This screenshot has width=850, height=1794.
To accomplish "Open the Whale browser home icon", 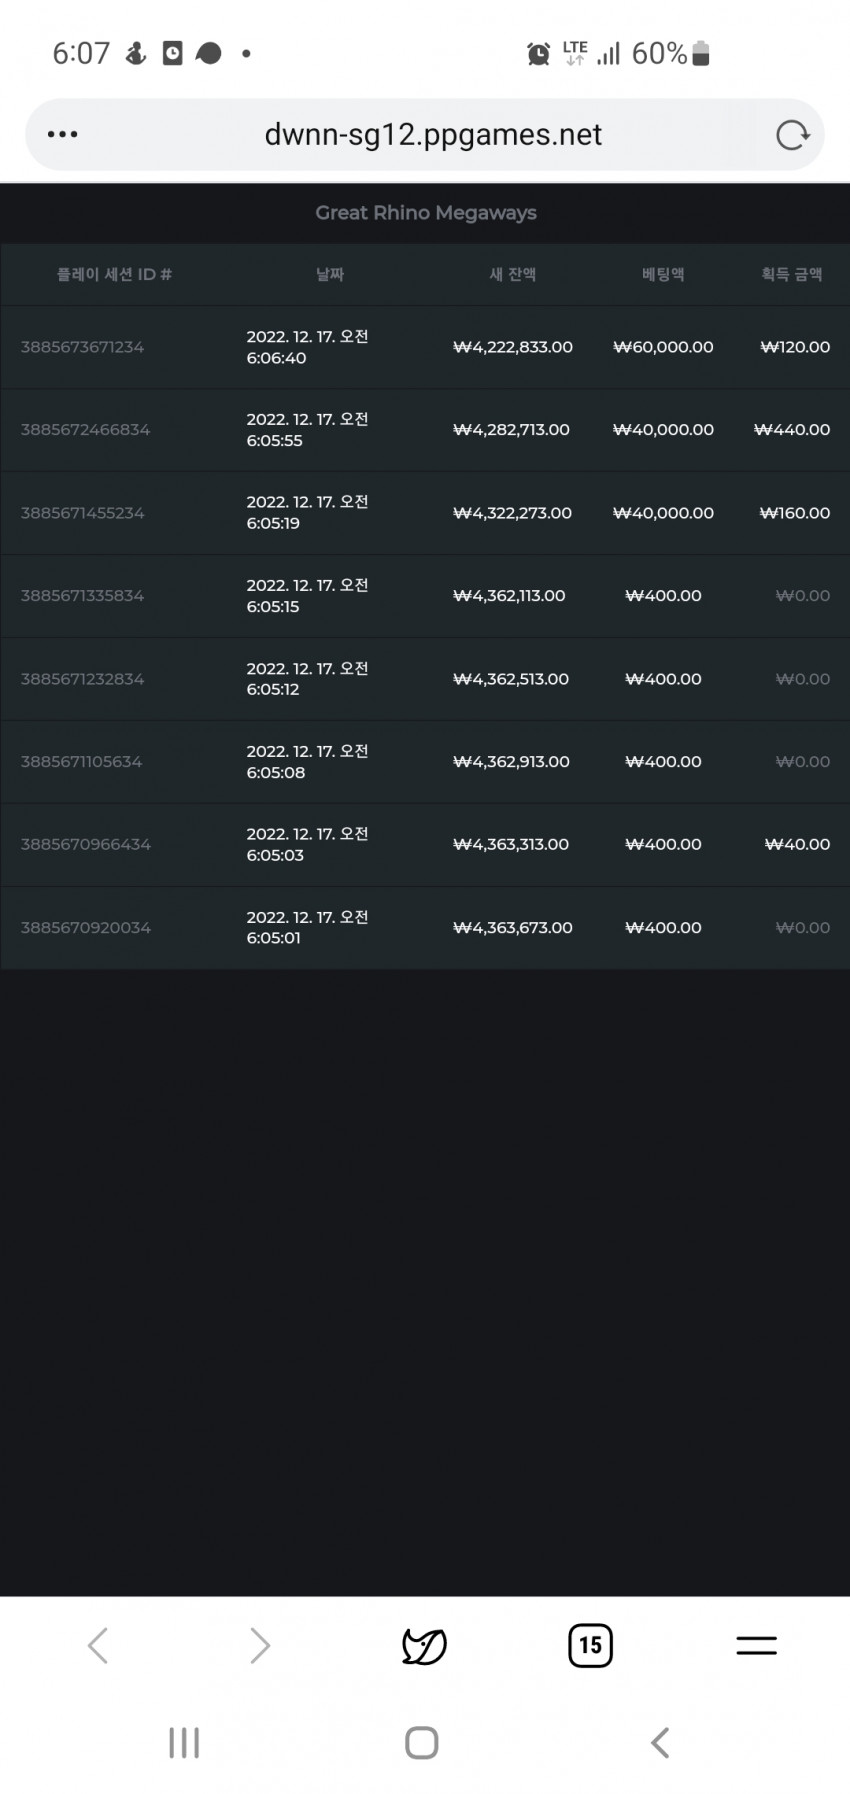I will tap(424, 1645).
